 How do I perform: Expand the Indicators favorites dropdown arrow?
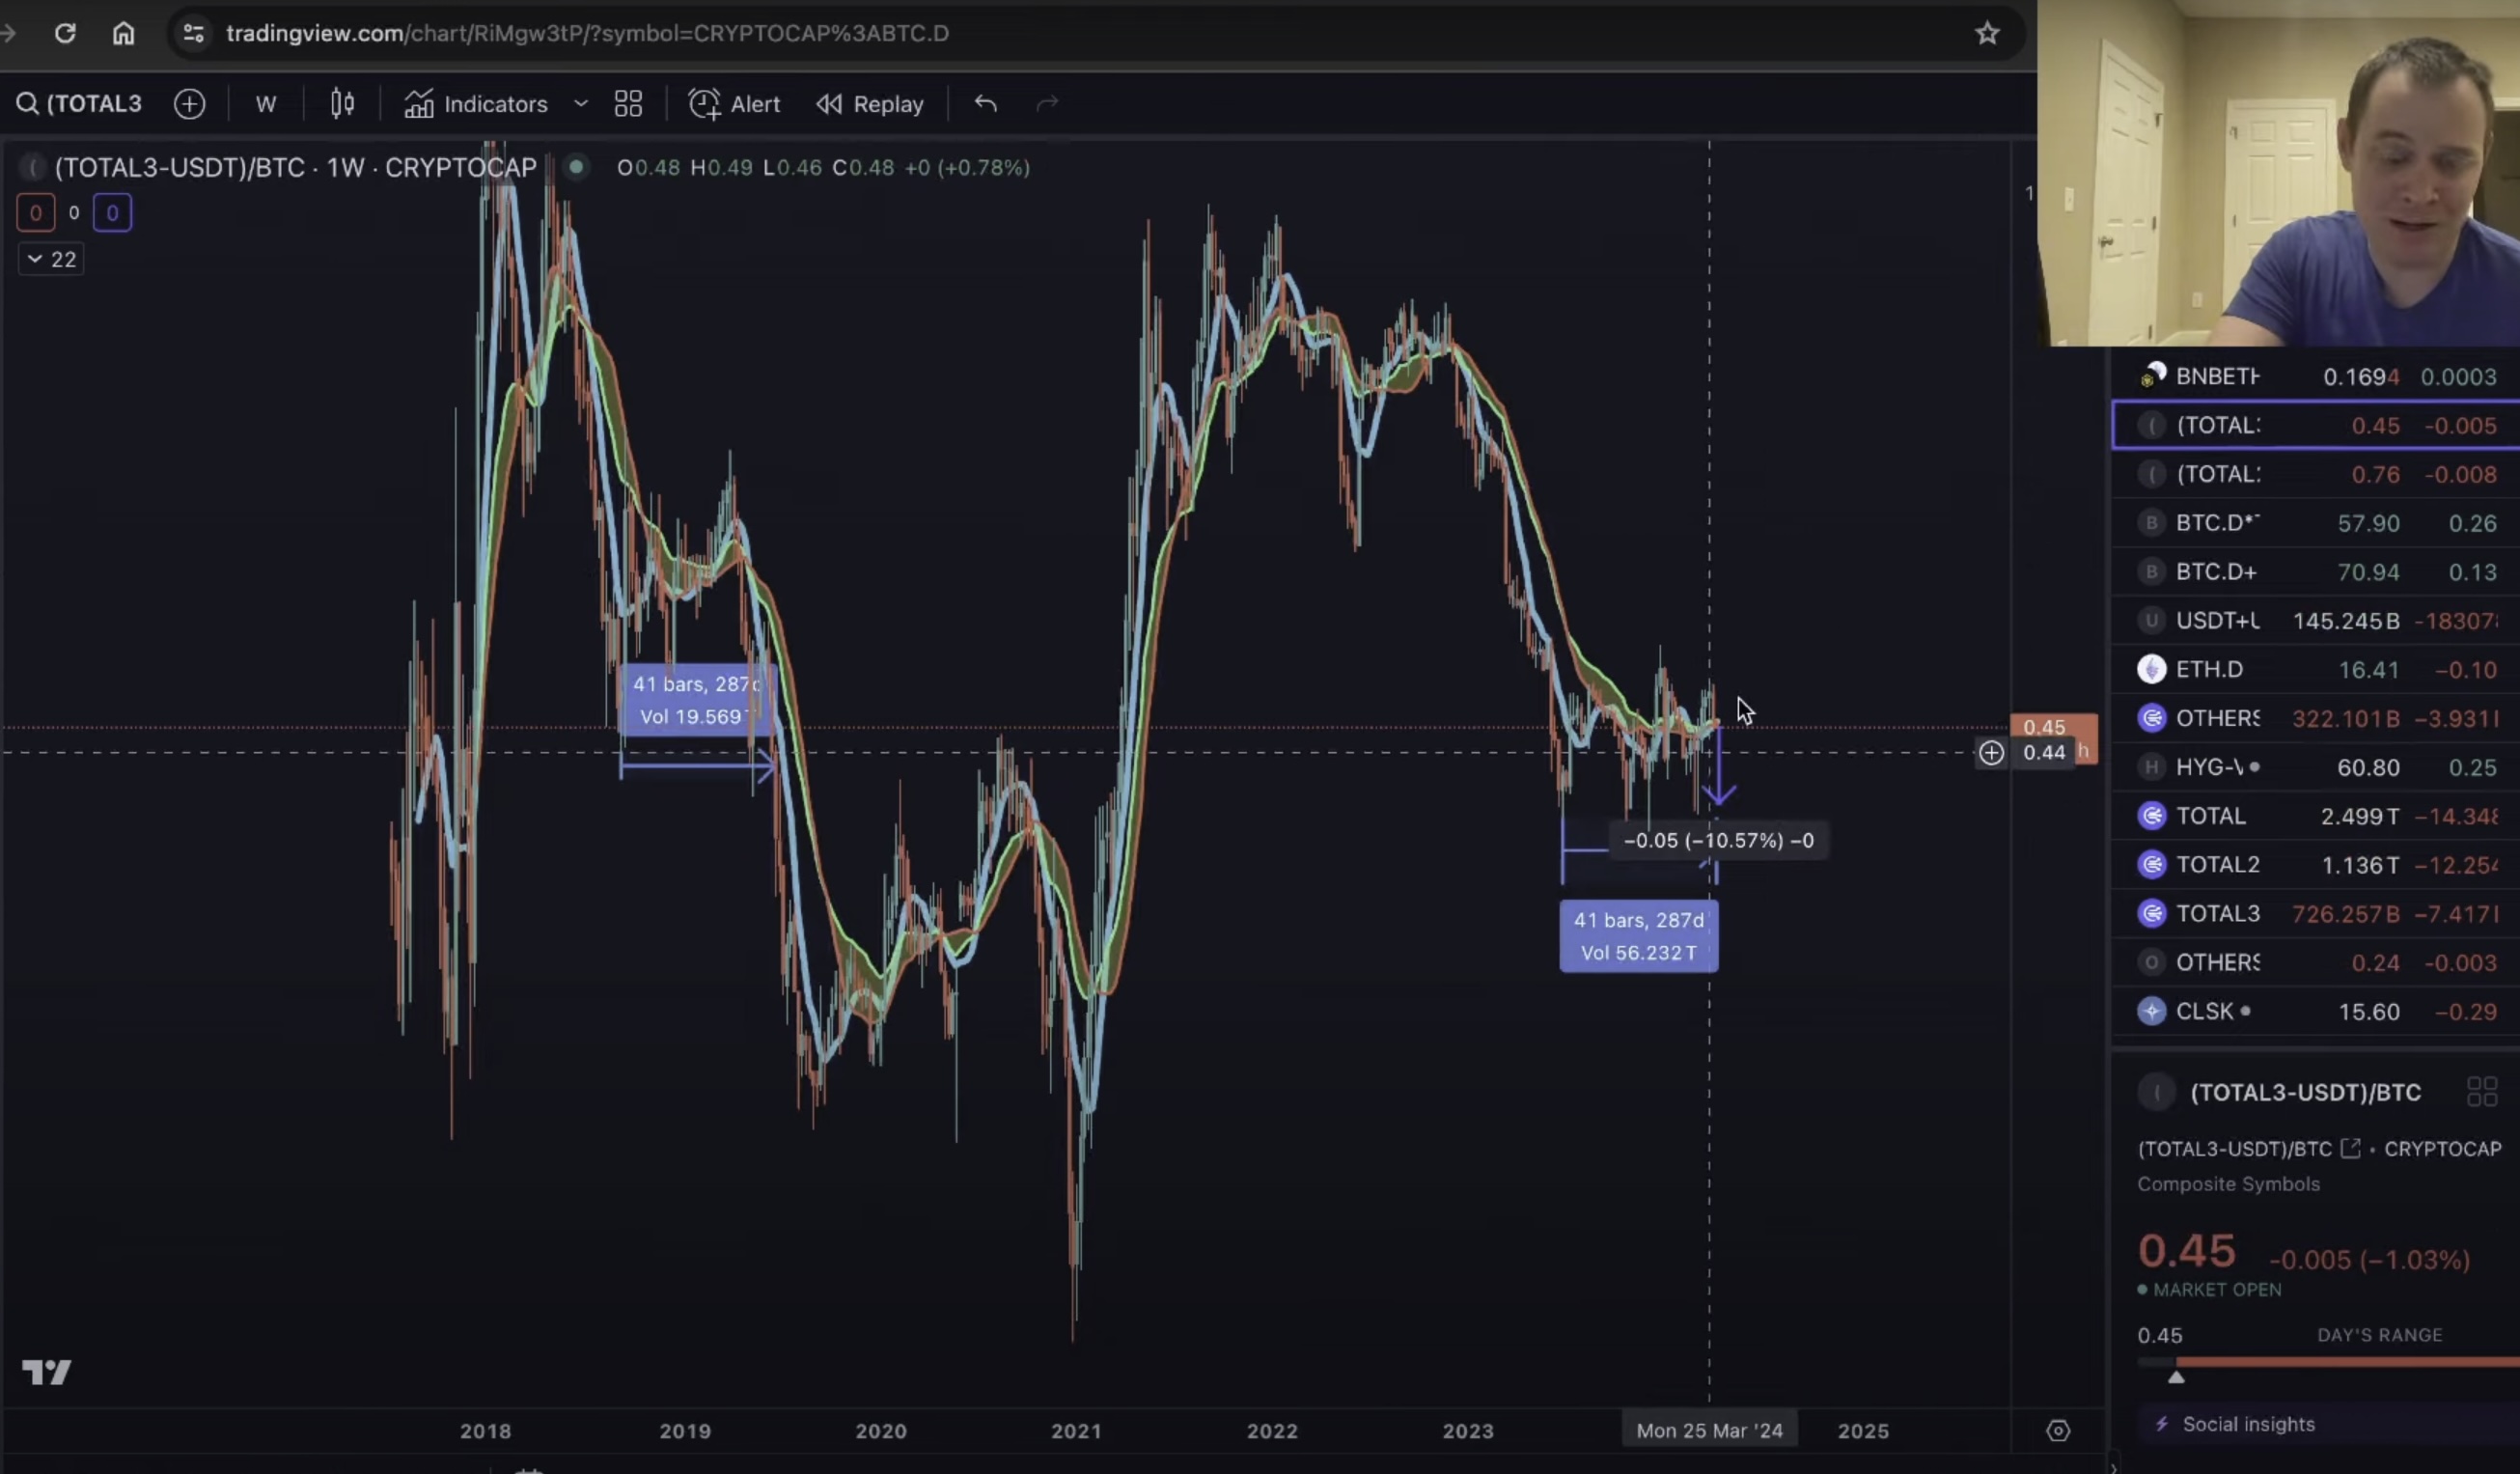pos(580,104)
